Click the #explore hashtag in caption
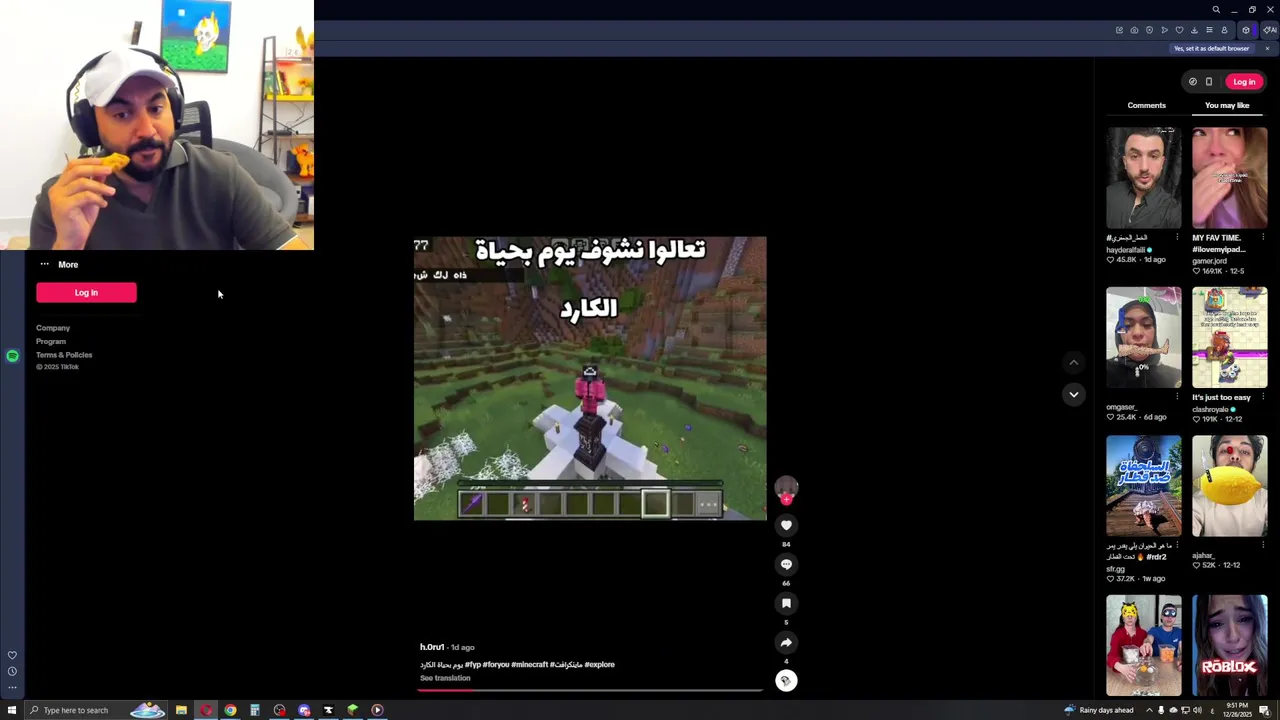 (x=599, y=664)
